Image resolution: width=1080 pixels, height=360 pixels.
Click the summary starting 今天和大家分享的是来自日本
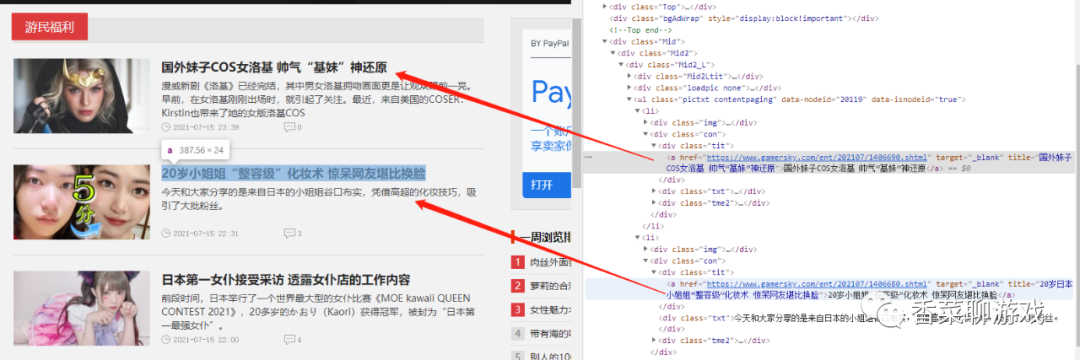click(319, 199)
